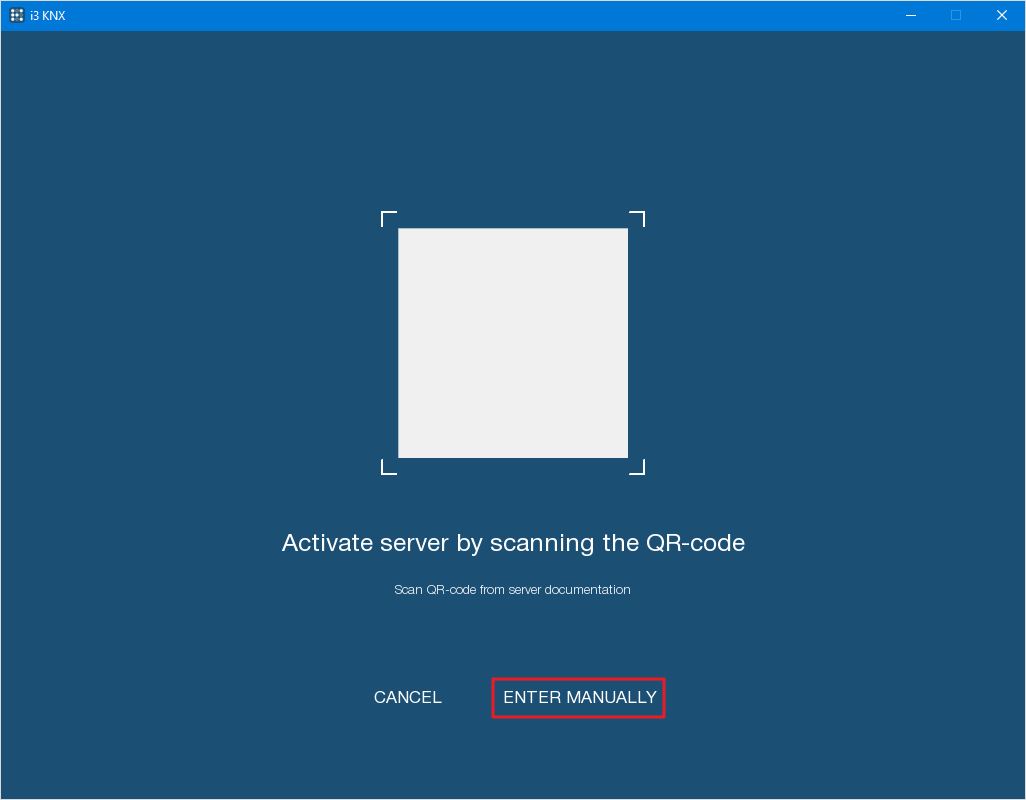Click inside the QR scanner viewfinder square
Image resolution: width=1026 pixels, height=800 pixels.
pos(512,343)
